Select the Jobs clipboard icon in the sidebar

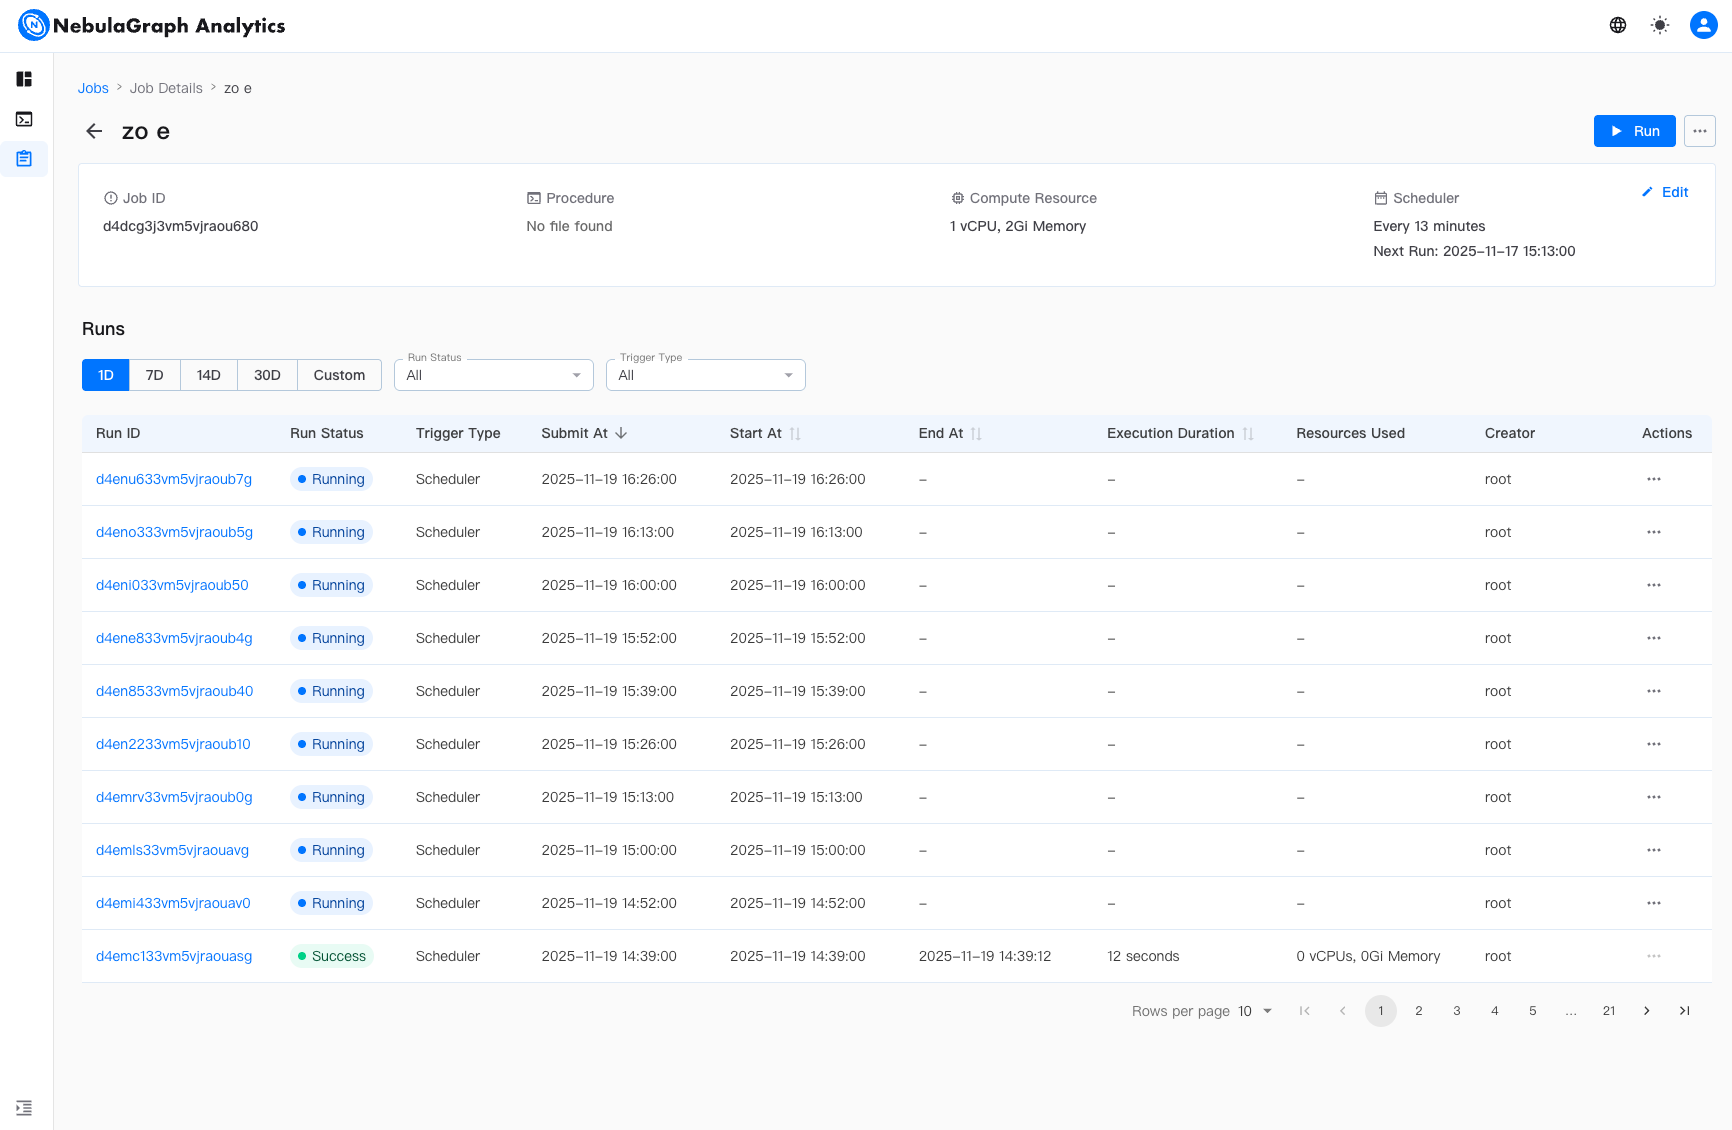tap(24, 159)
